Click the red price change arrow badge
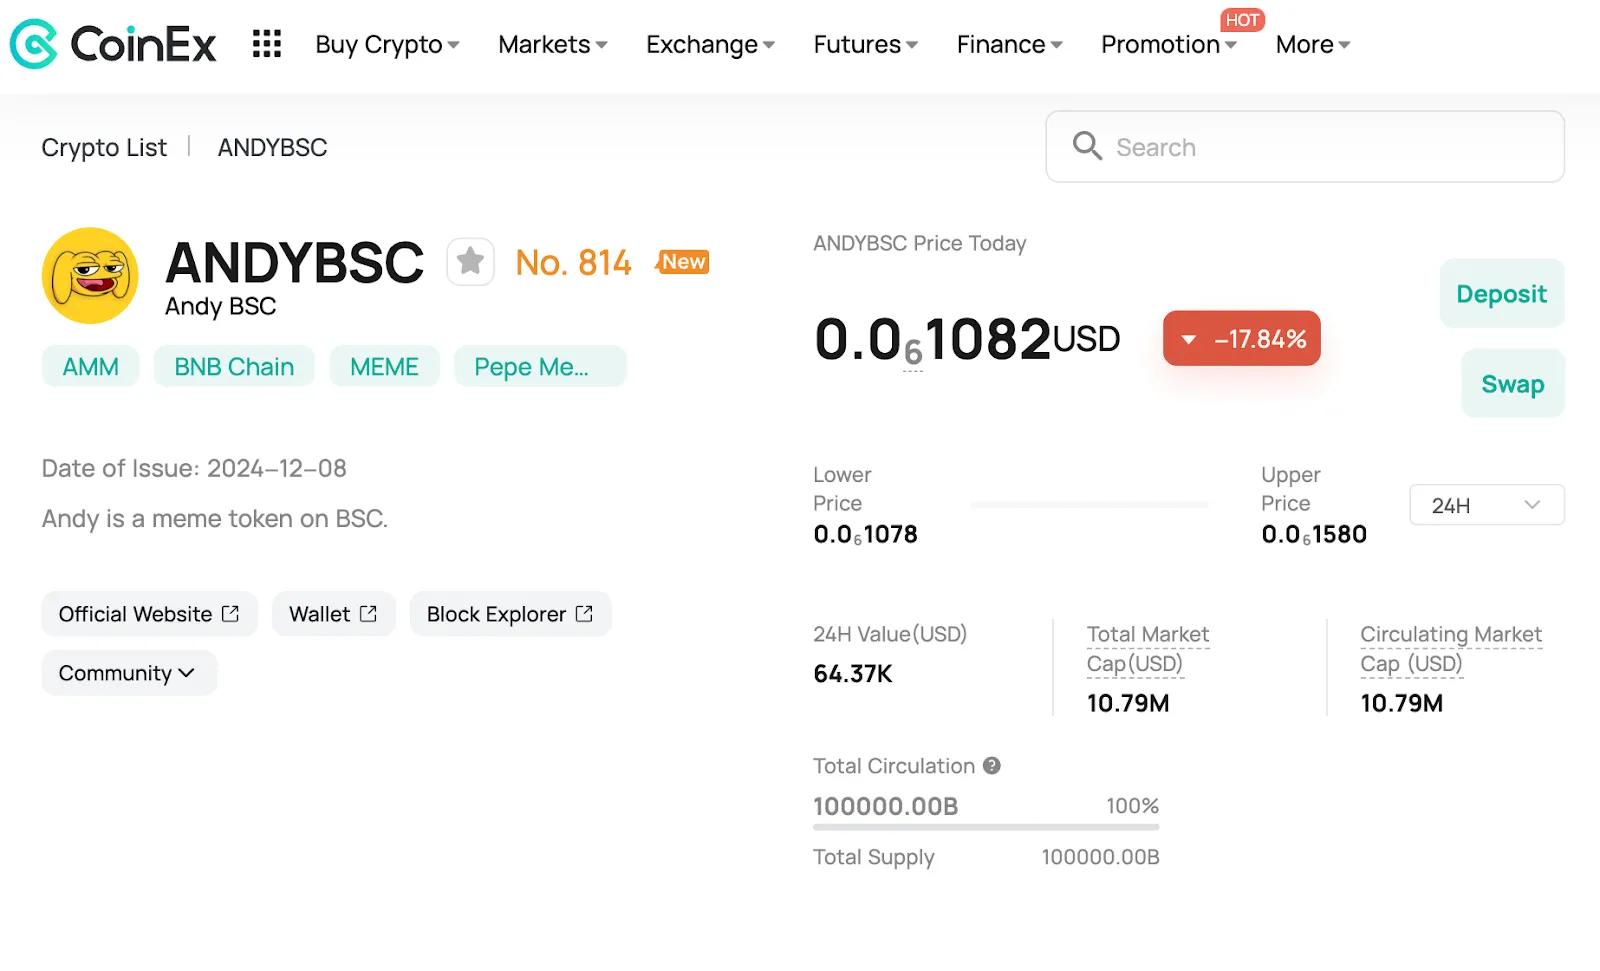1600x971 pixels. 1242,339
